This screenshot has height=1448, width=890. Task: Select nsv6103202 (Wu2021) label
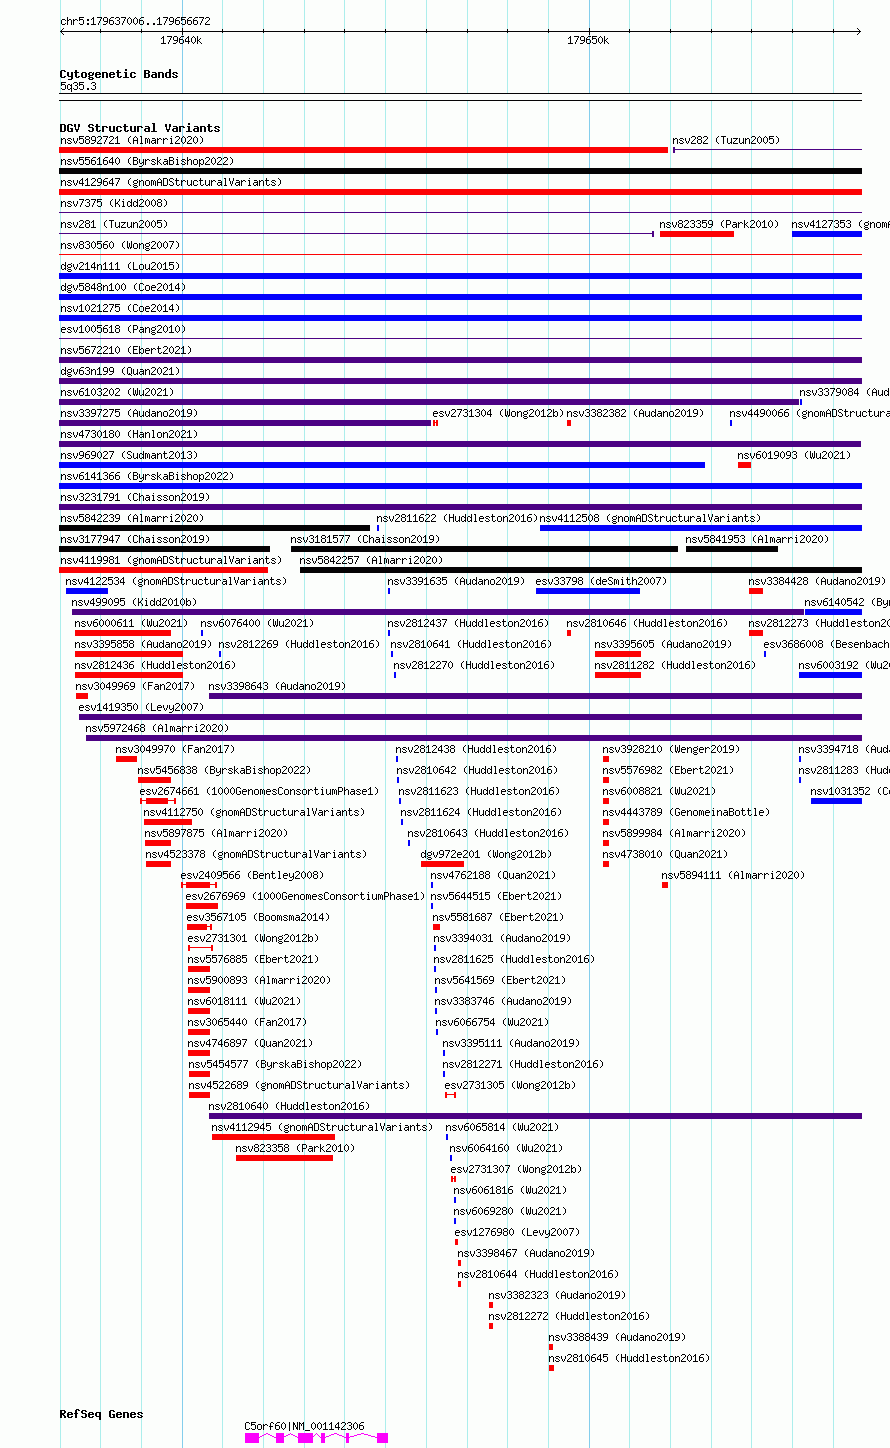tap(117, 393)
